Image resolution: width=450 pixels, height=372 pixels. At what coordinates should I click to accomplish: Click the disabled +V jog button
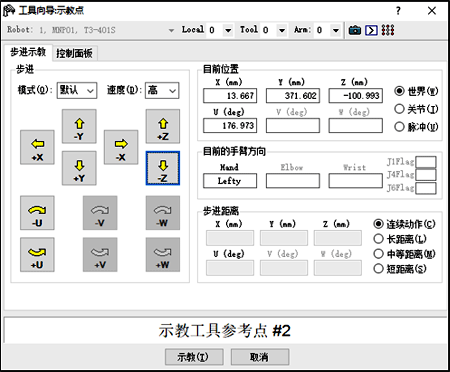100,255
